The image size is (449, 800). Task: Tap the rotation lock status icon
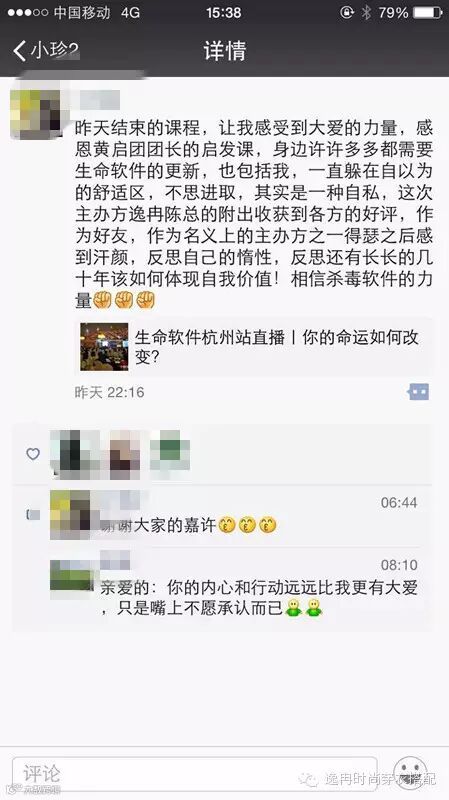click(x=347, y=12)
